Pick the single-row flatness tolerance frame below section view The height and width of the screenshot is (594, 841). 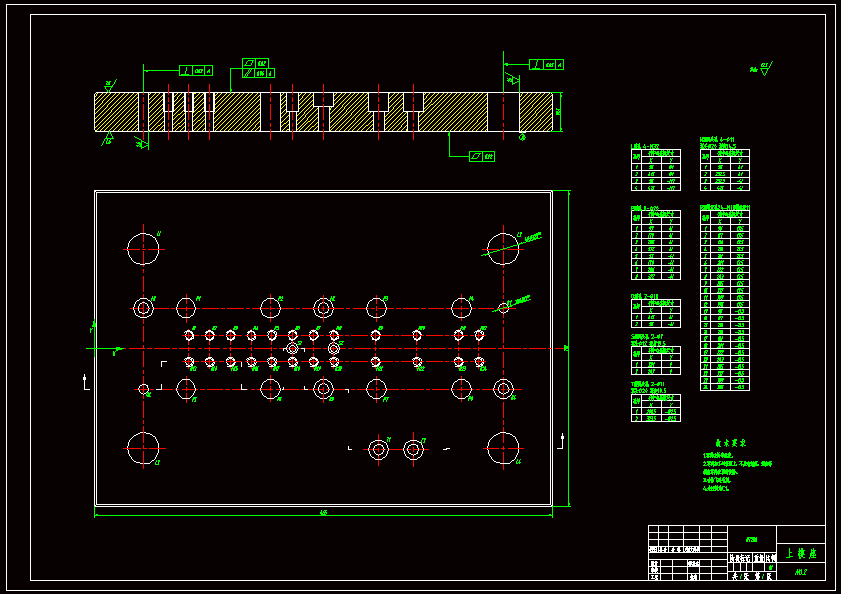[x=482, y=156]
